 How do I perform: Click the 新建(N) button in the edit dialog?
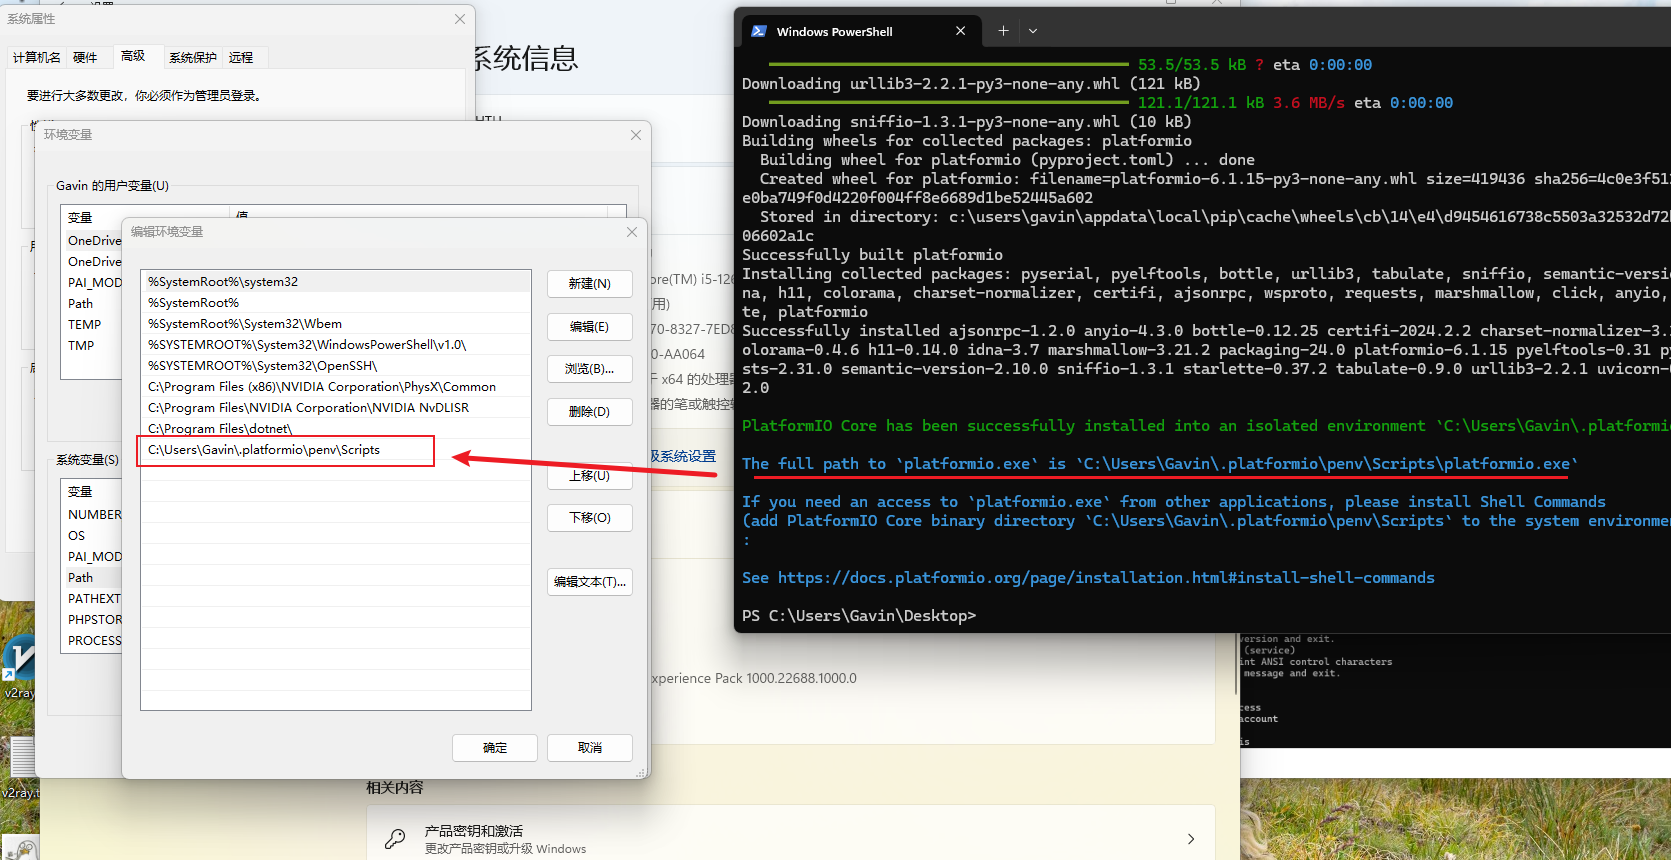(x=590, y=284)
